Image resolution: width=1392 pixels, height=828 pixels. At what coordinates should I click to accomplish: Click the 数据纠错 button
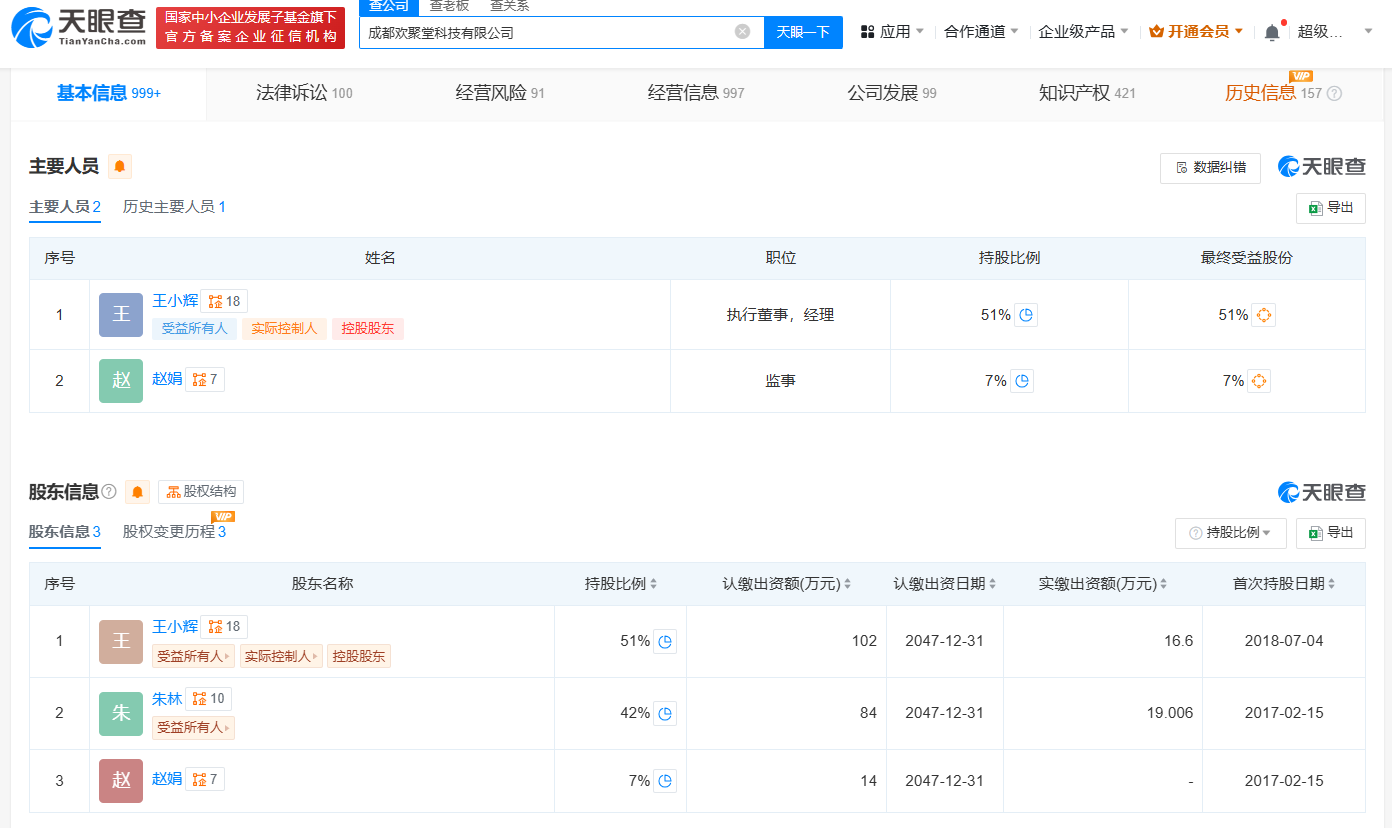click(1210, 168)
